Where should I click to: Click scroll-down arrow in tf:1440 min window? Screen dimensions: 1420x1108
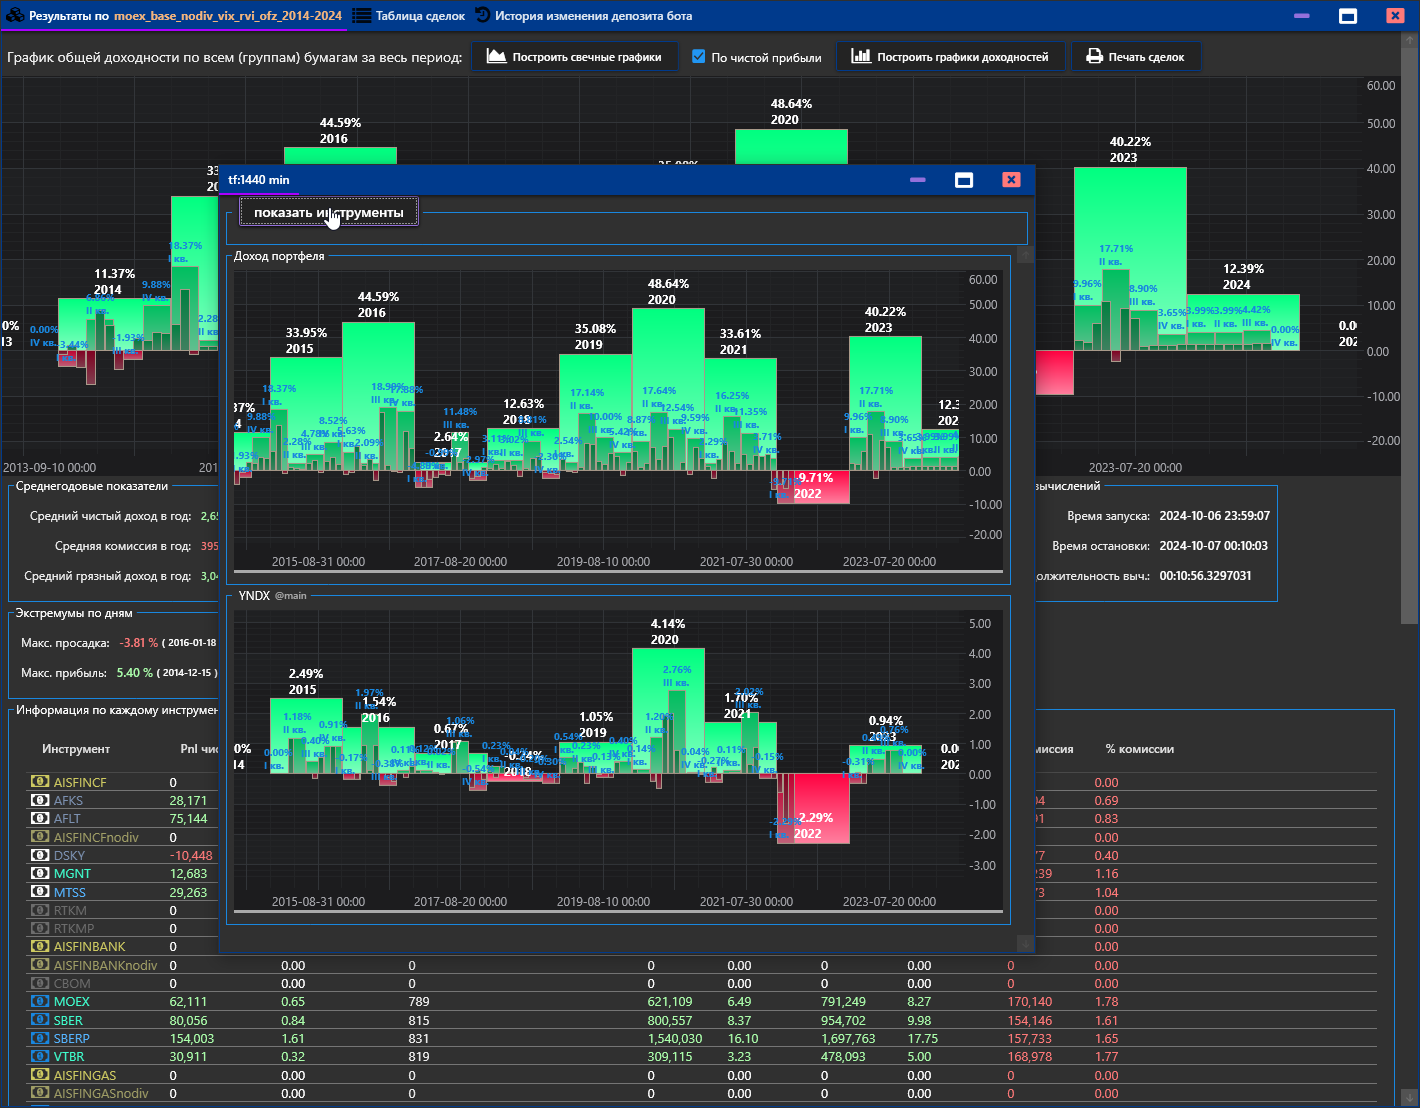(1025, 943)
